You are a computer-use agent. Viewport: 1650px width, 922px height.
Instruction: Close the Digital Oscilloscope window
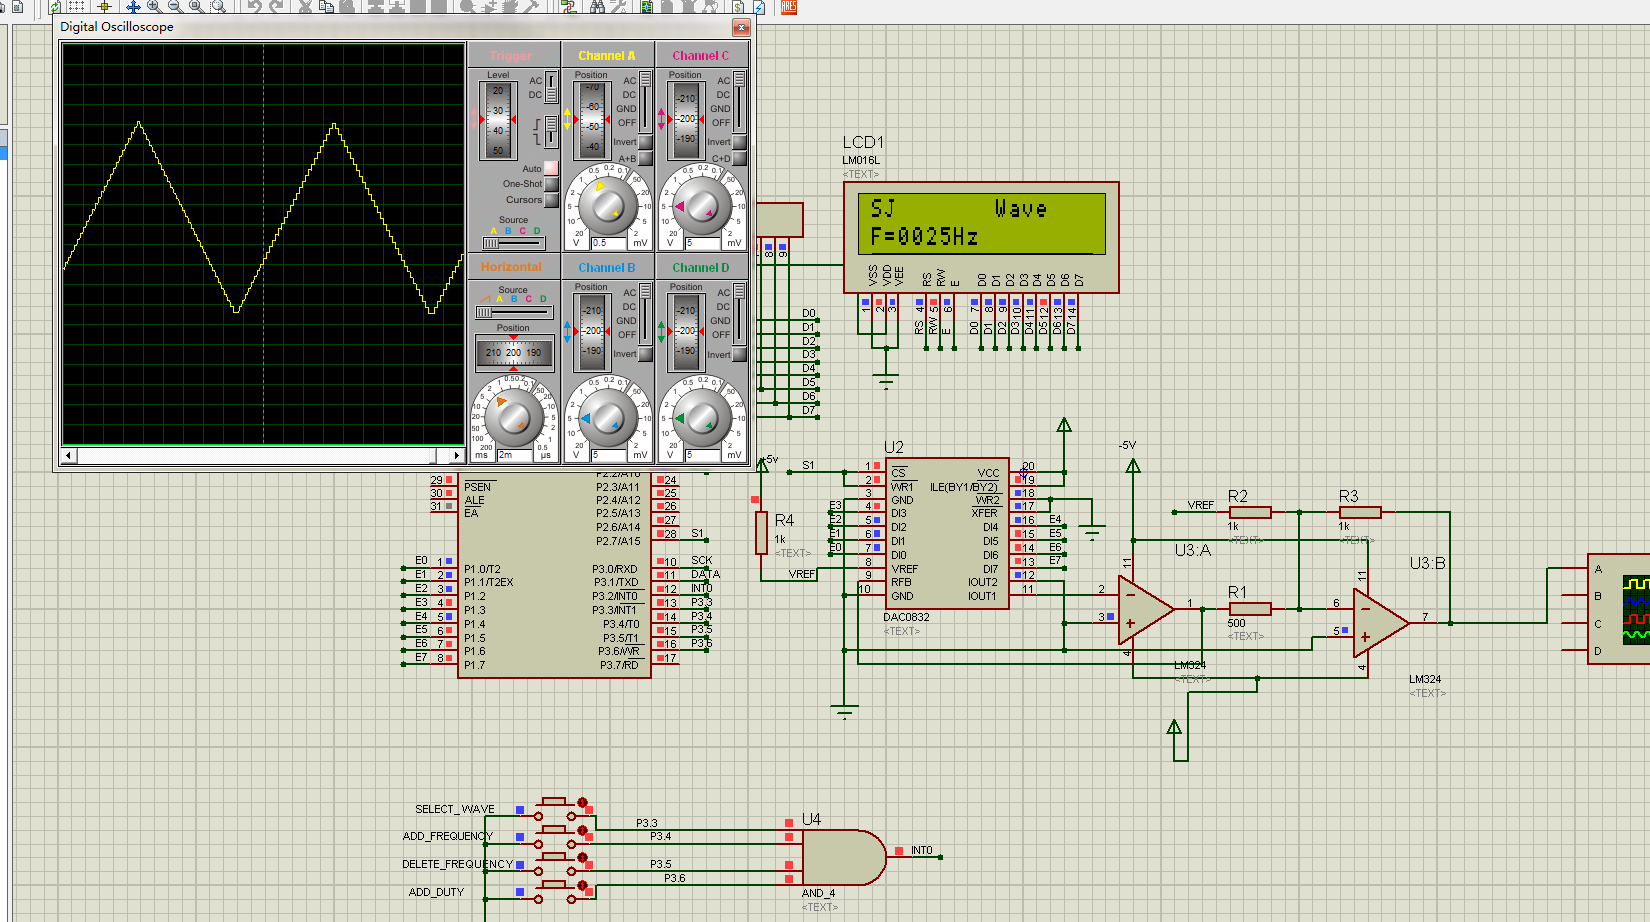point(741,27)
